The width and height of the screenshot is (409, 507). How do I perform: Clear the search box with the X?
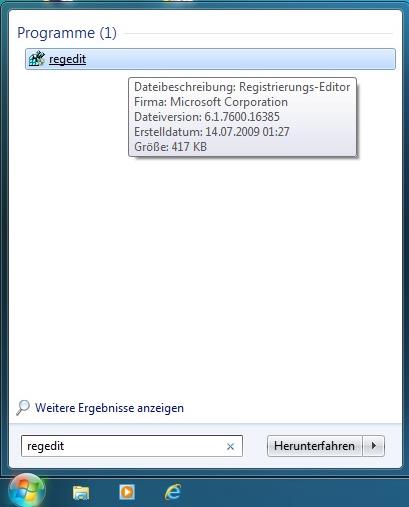[230, 446]
